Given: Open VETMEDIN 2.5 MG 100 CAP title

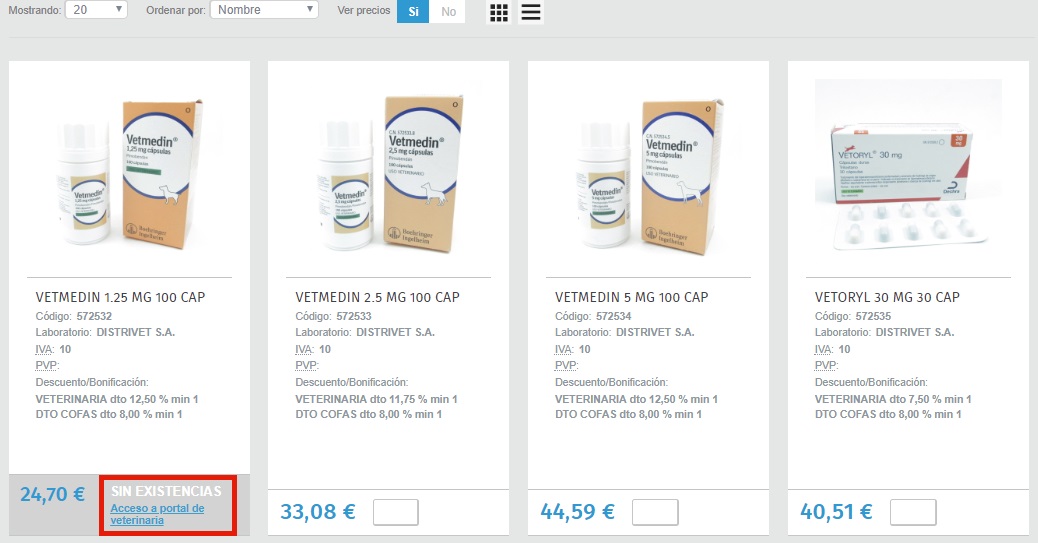Looking at the screenshot, I should click(x=377, y=297).
